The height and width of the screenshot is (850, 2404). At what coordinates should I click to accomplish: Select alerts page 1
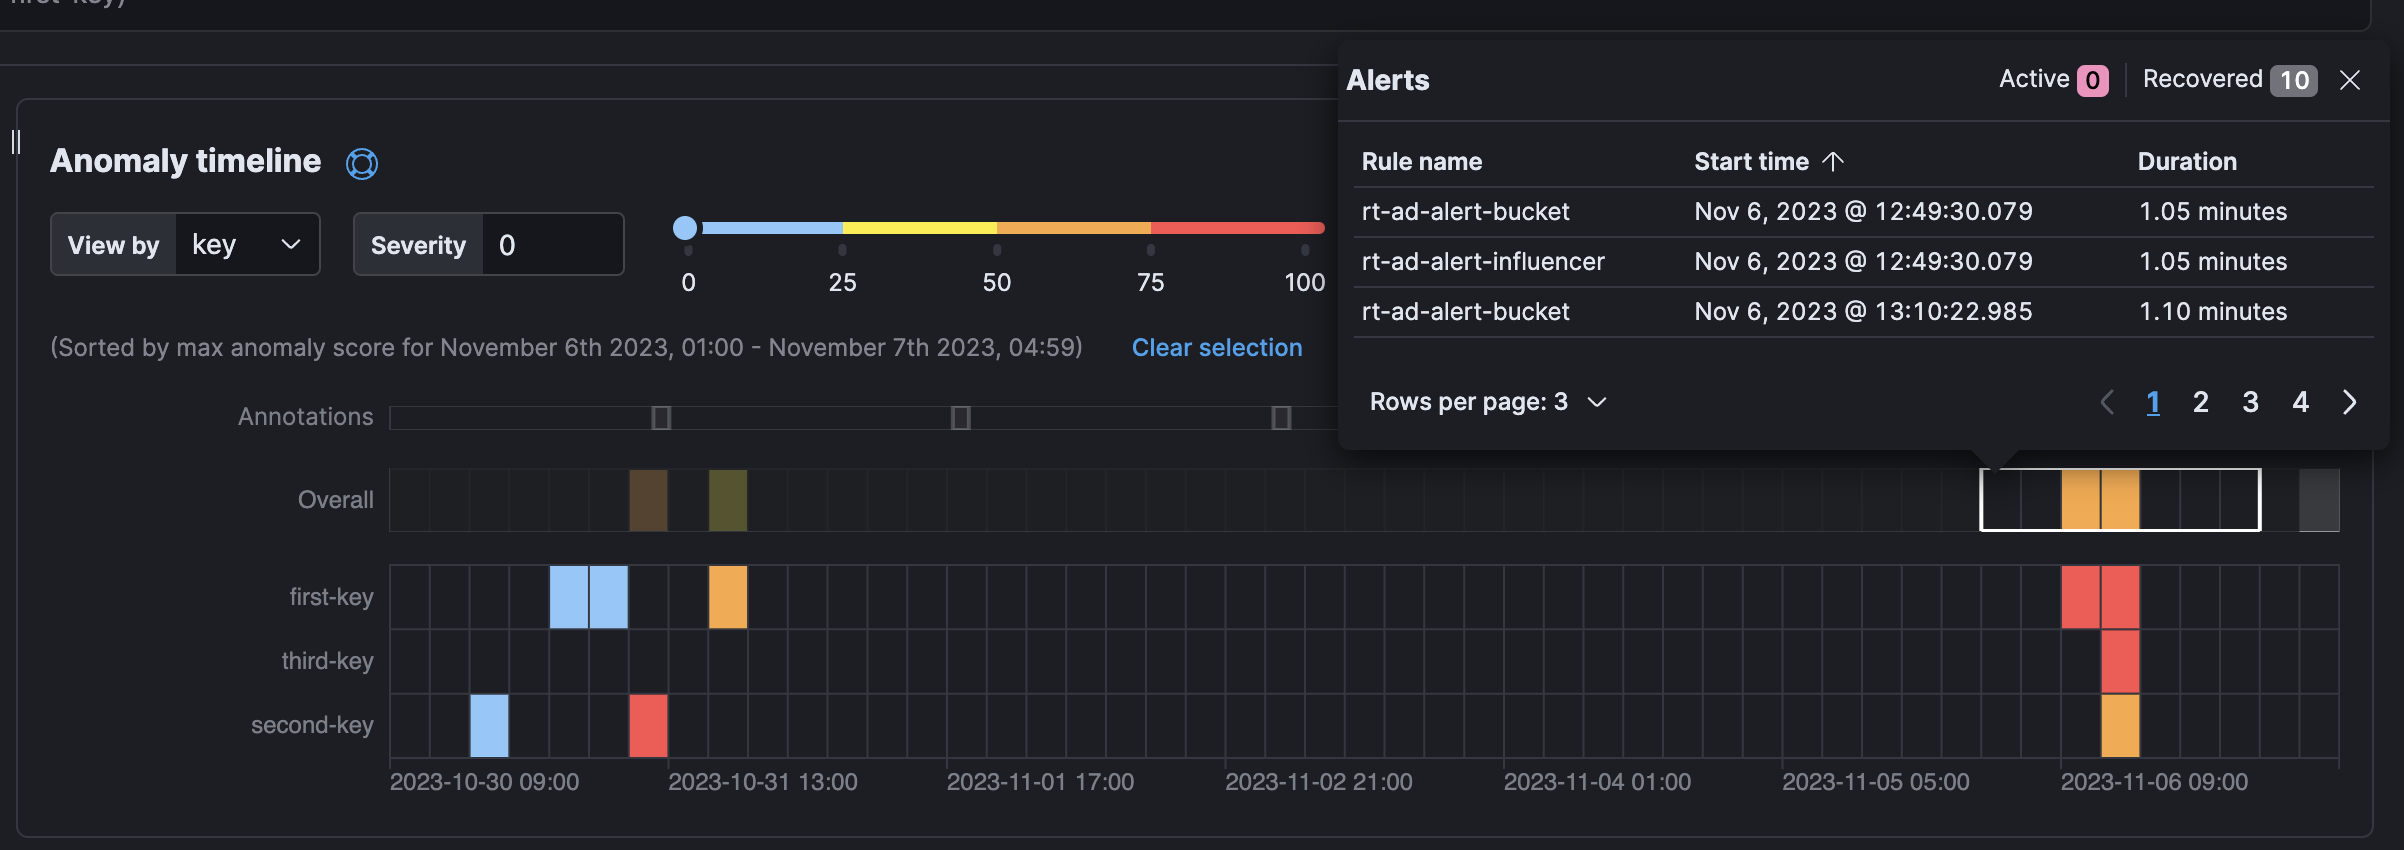pos(2153,402)
